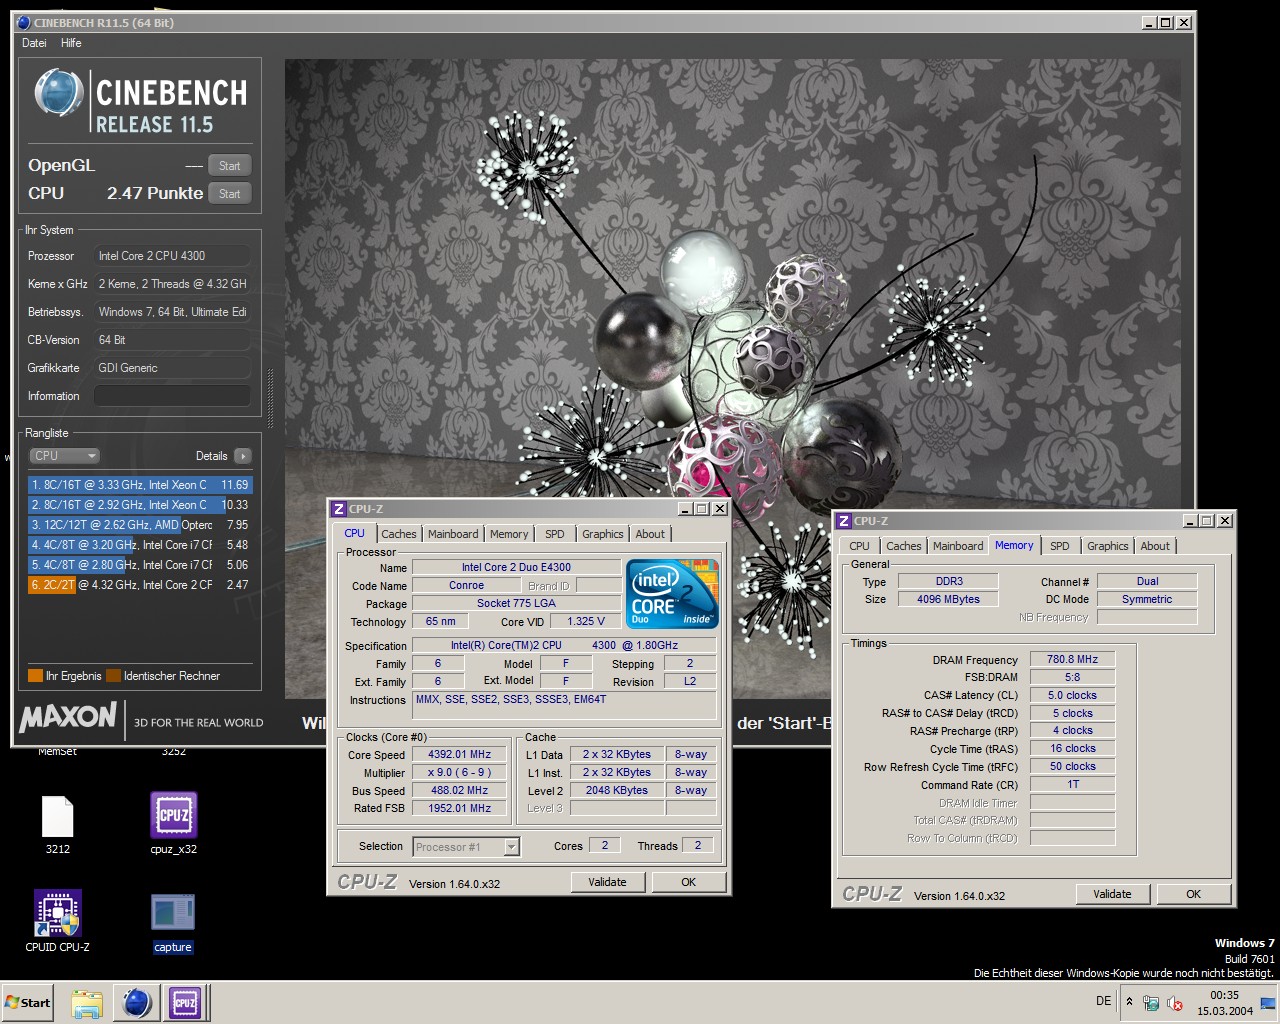Switch to CPU-Z taskbar icon

click(x=185, y=1003)
